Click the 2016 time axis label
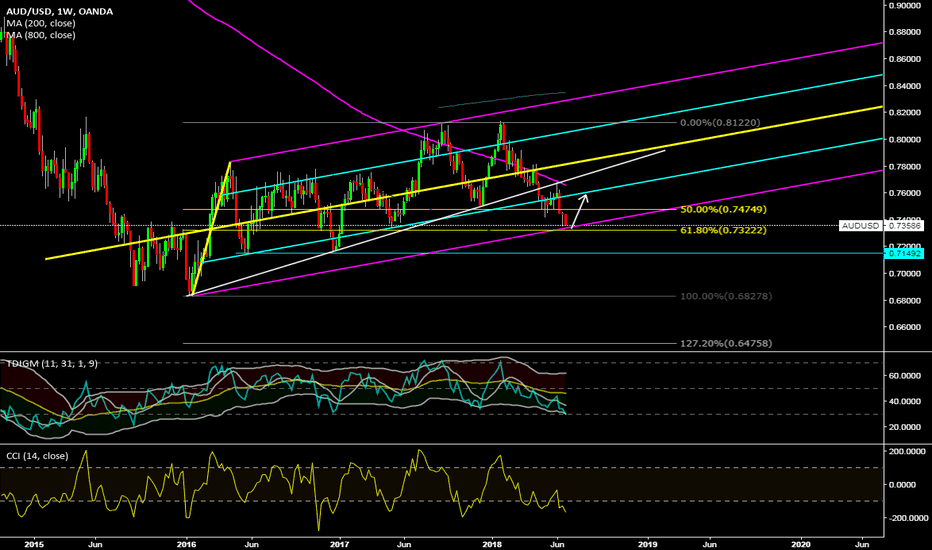 (x=187, y=544)
